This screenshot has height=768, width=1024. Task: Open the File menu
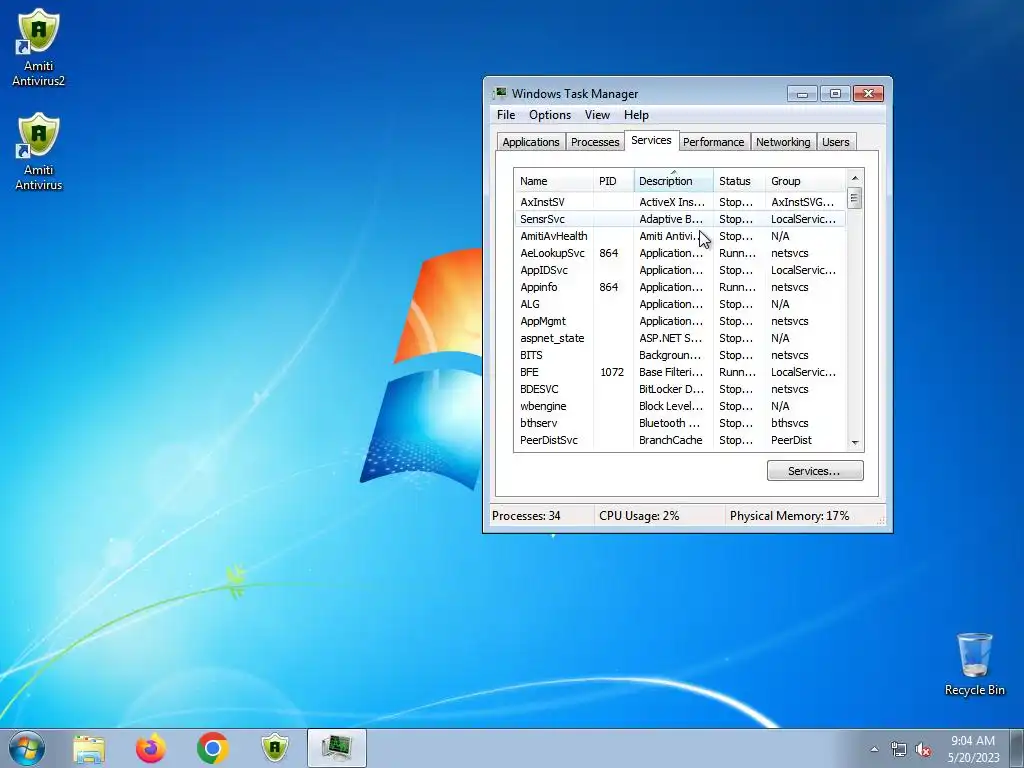[x=505, y=115]
